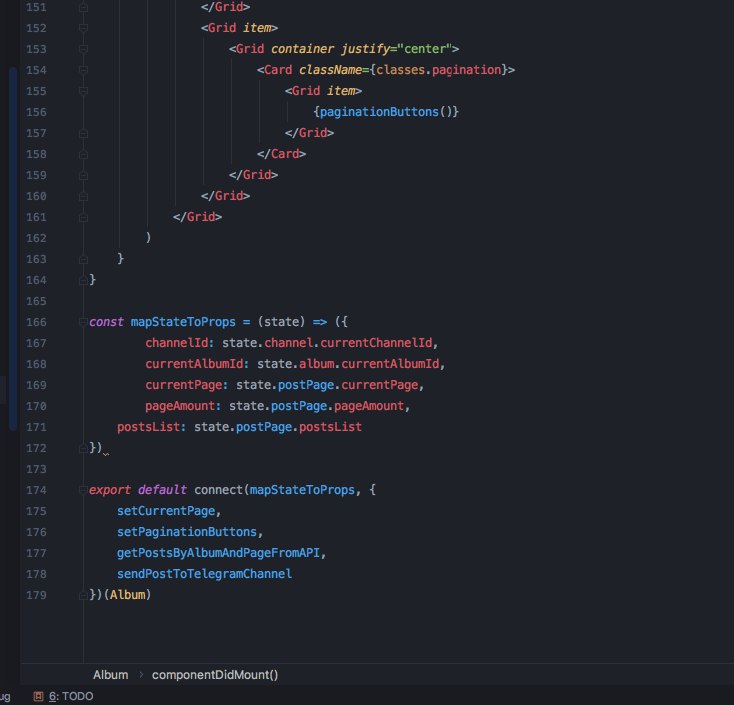
Task: Toggle fold marker on line 164
Action: pos(83,280)
